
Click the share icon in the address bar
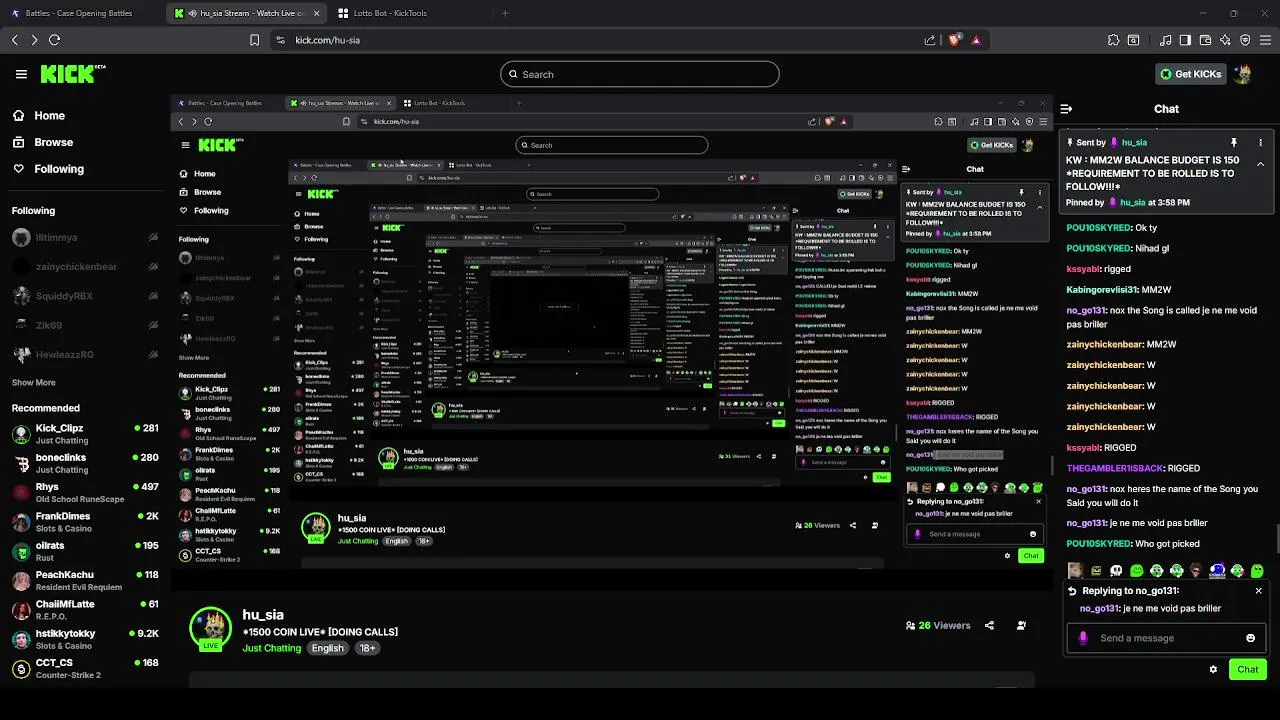(x=930, y=40)
